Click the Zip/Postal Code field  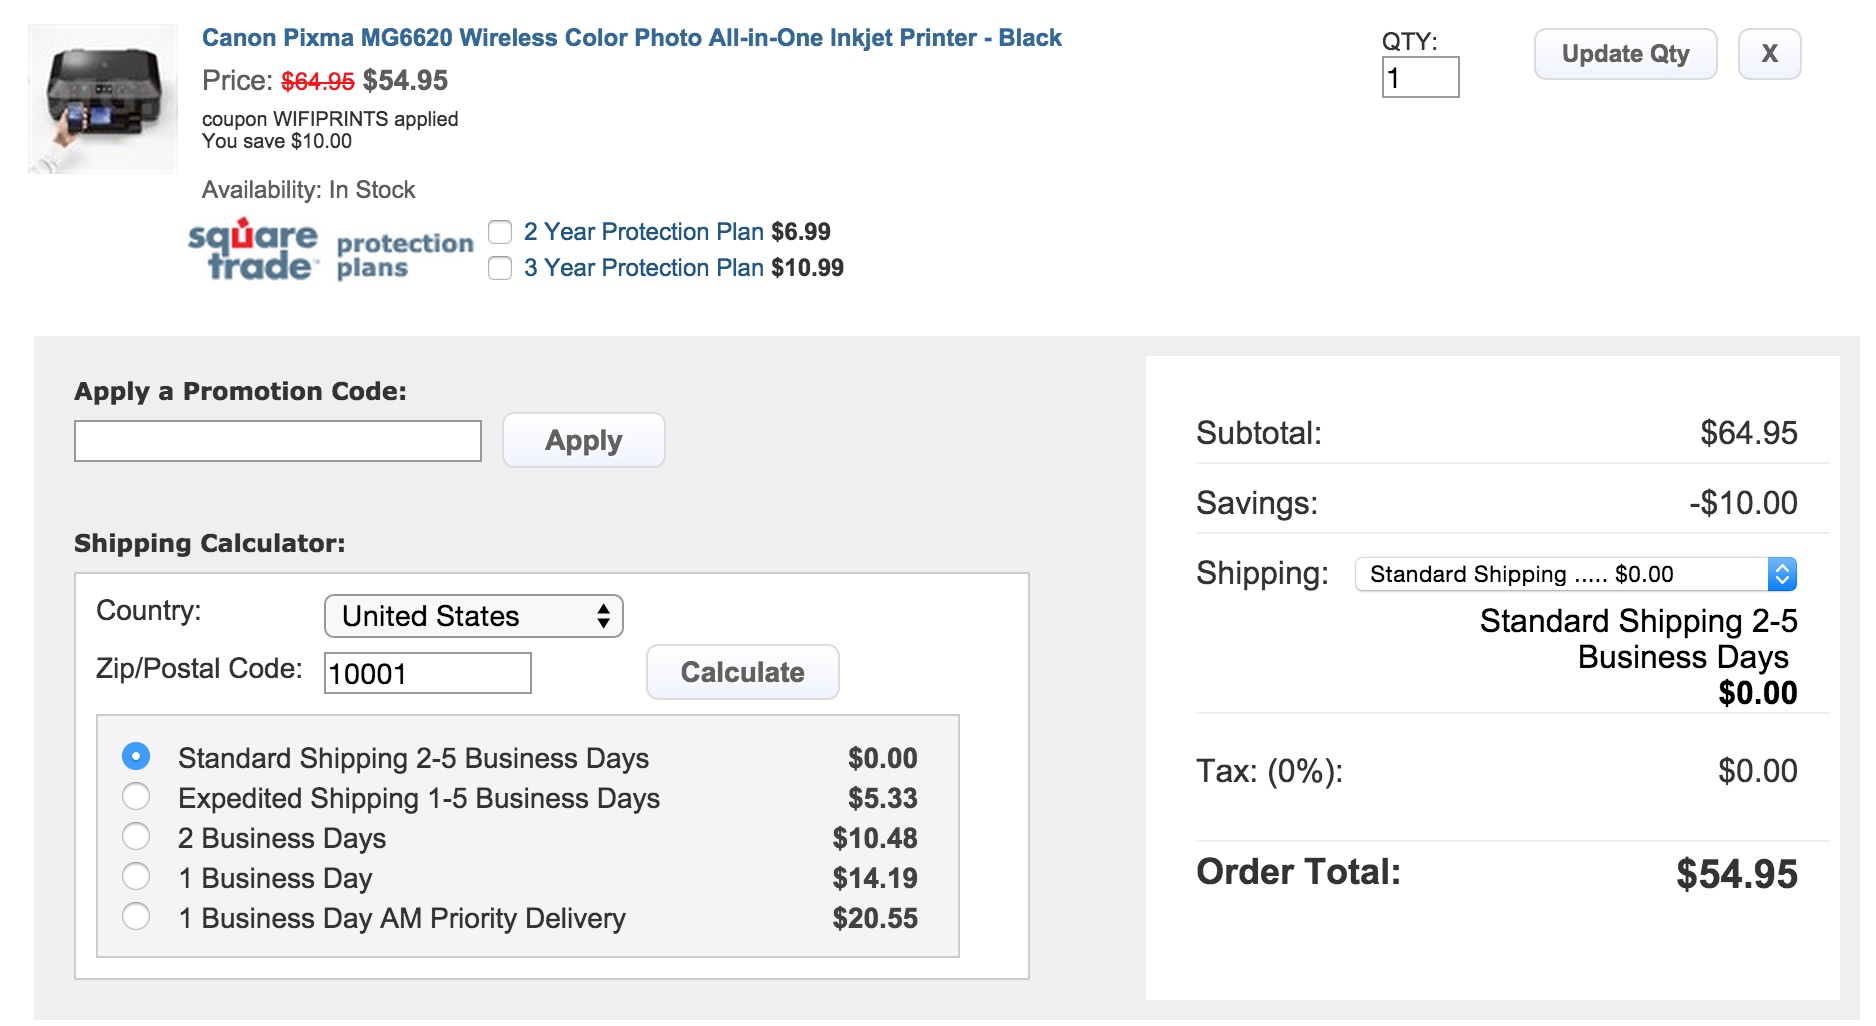coord(428,673)
